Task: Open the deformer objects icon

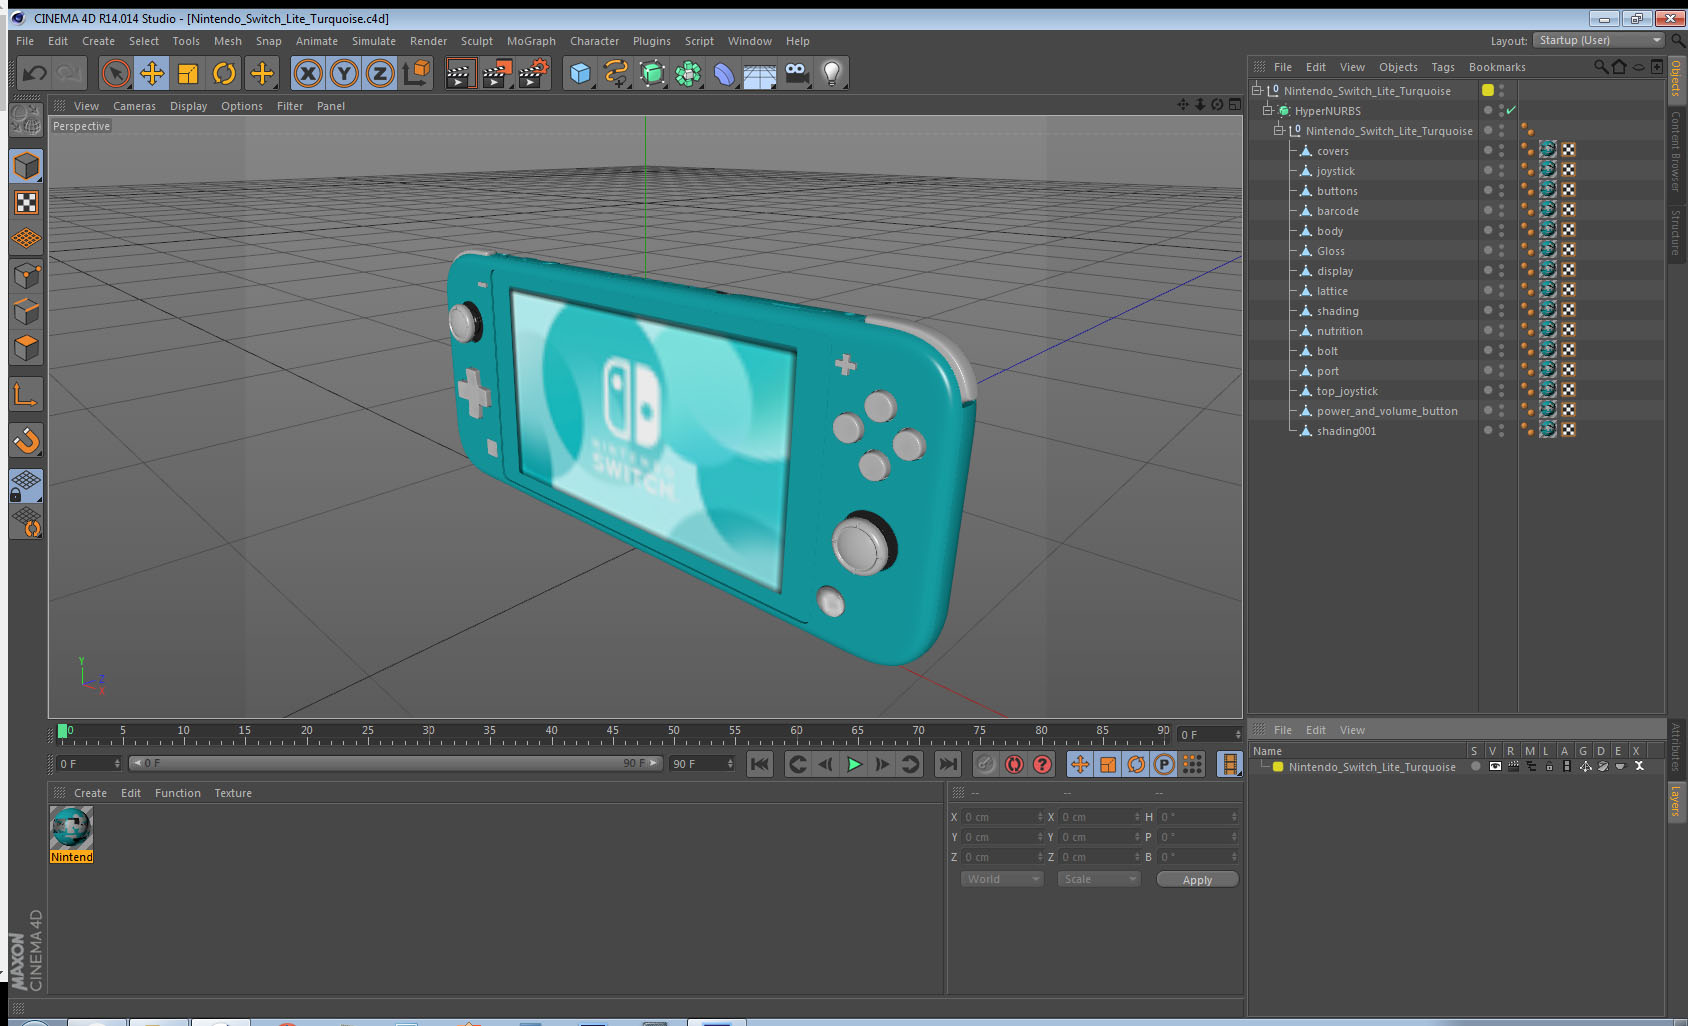Action: [724, 73]
